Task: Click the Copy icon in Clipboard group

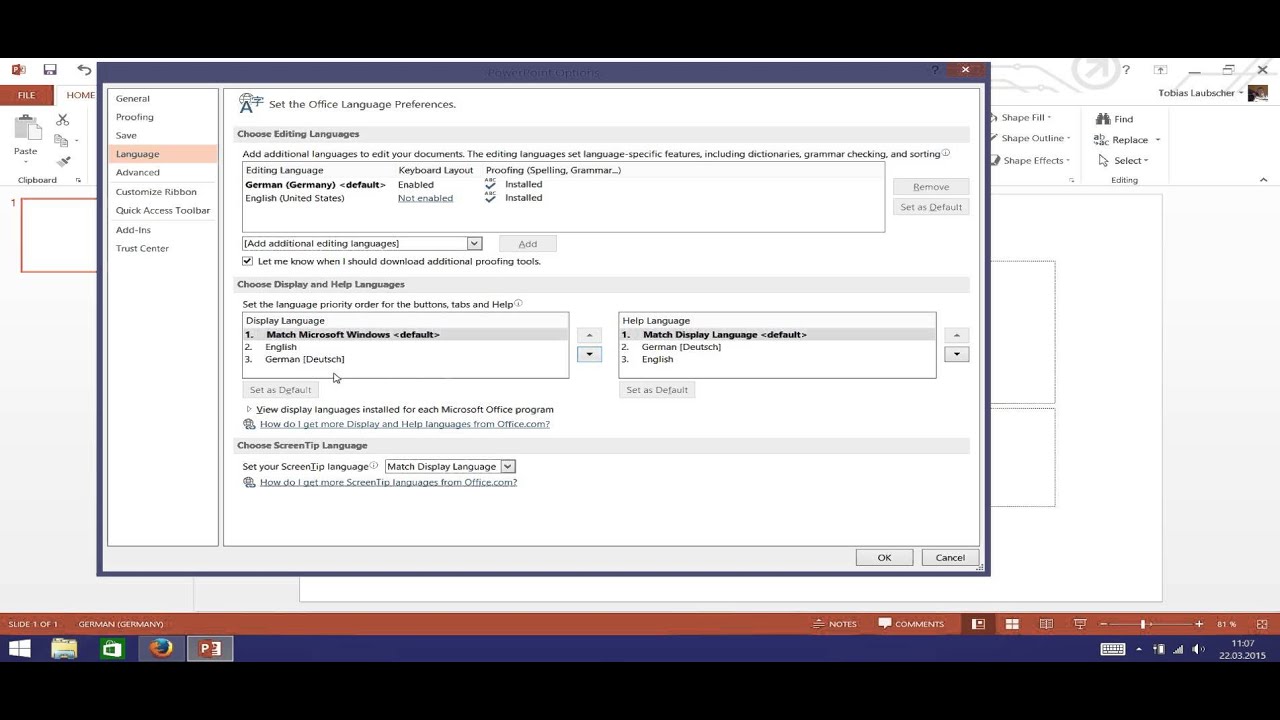Action: coord(62,141)
